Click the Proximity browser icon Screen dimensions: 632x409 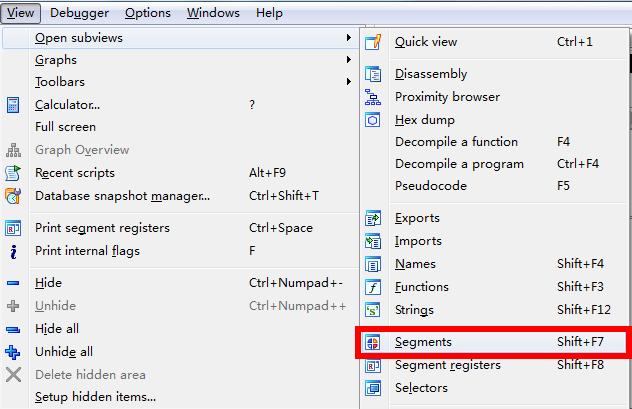[373, 97]
